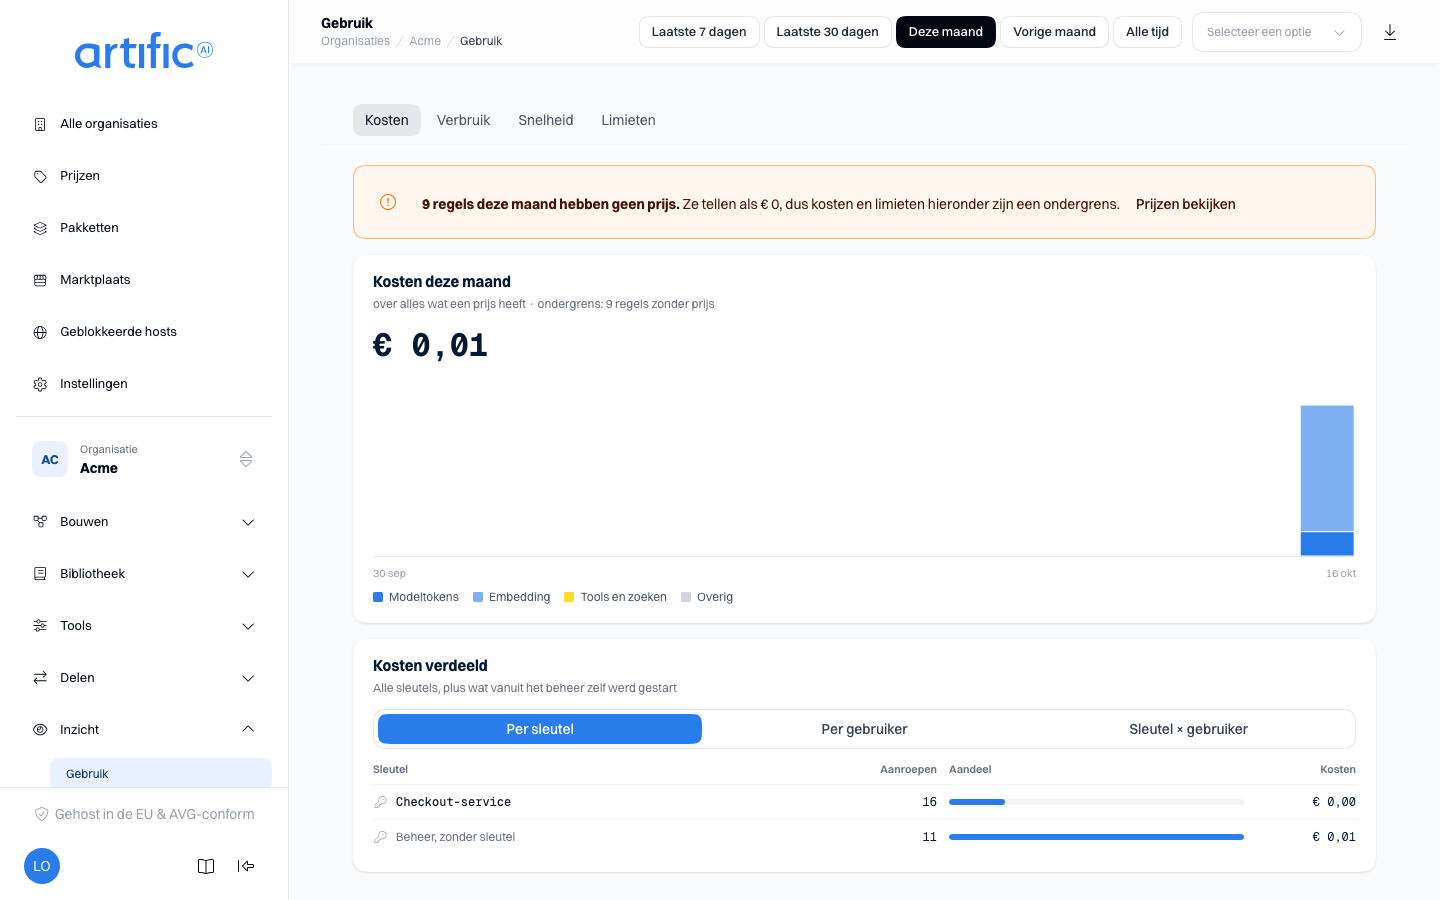Select the Laatste 7 dagen range
This screenshot has width=1440, height=900.
click(699, 32)
